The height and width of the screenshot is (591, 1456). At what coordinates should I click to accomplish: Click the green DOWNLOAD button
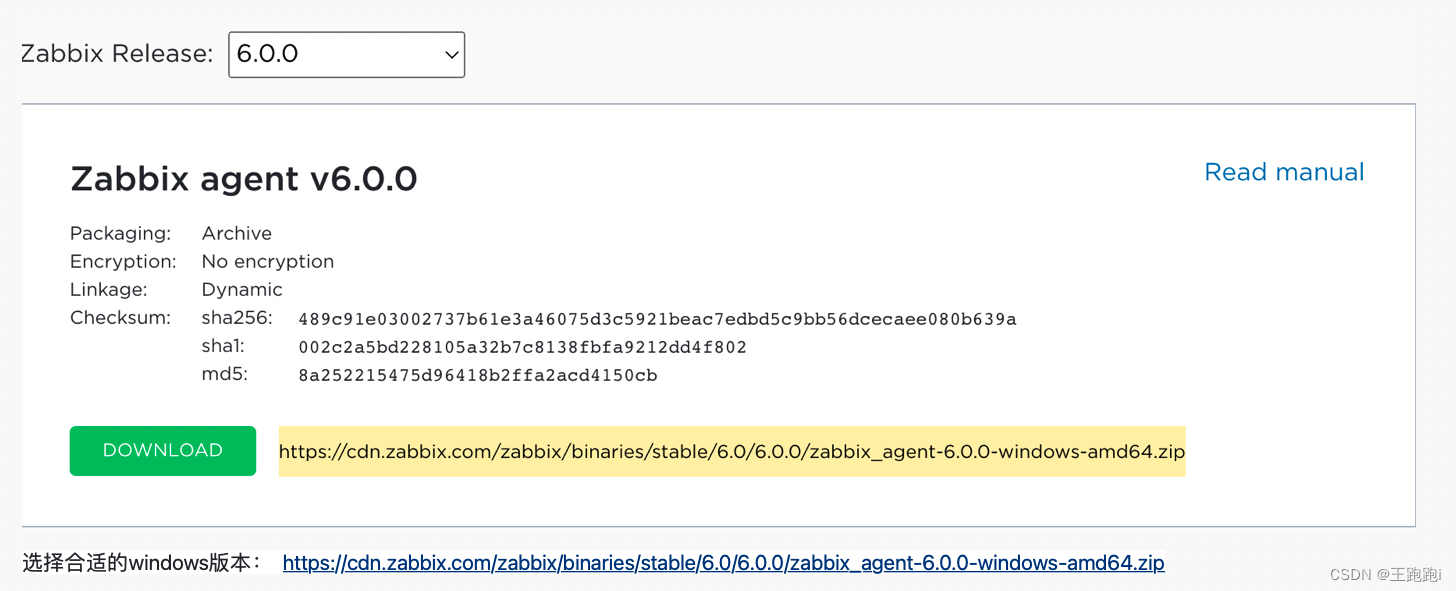tap(162, 451)
